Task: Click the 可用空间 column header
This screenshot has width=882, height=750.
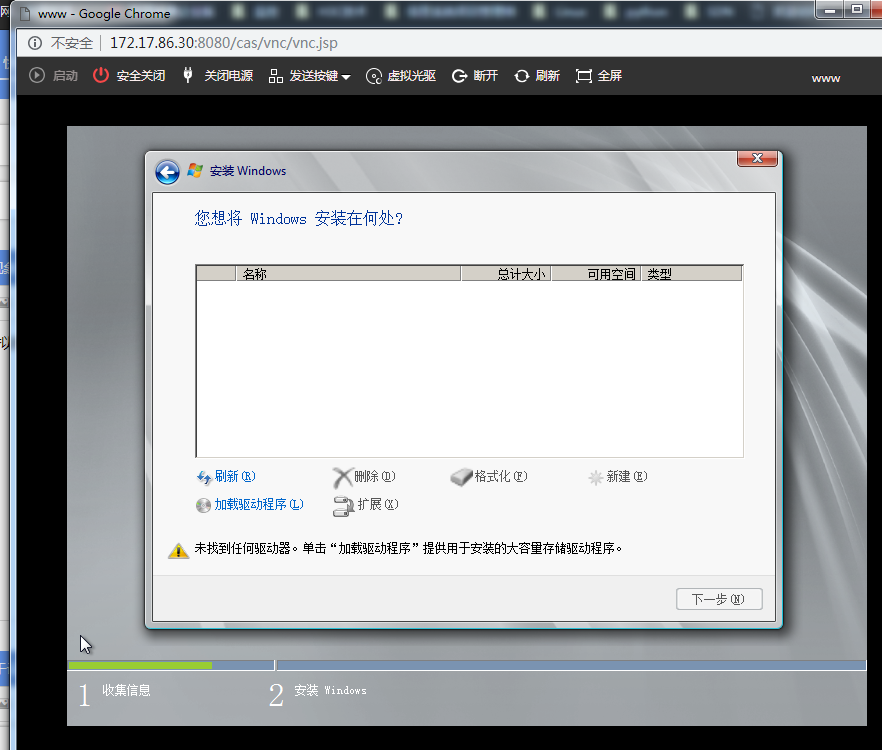Action: pyautogui.click(x=596, y=273)
